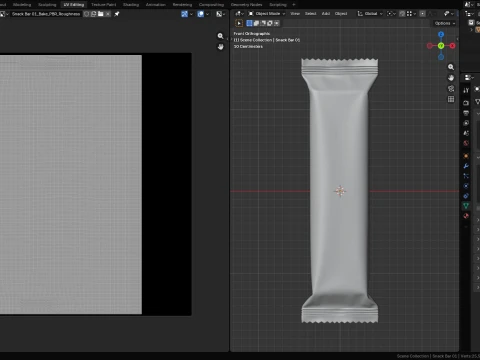Open viewport object visibility dropdown
This screenshot has width=480, height=360.
click(449, 14)
